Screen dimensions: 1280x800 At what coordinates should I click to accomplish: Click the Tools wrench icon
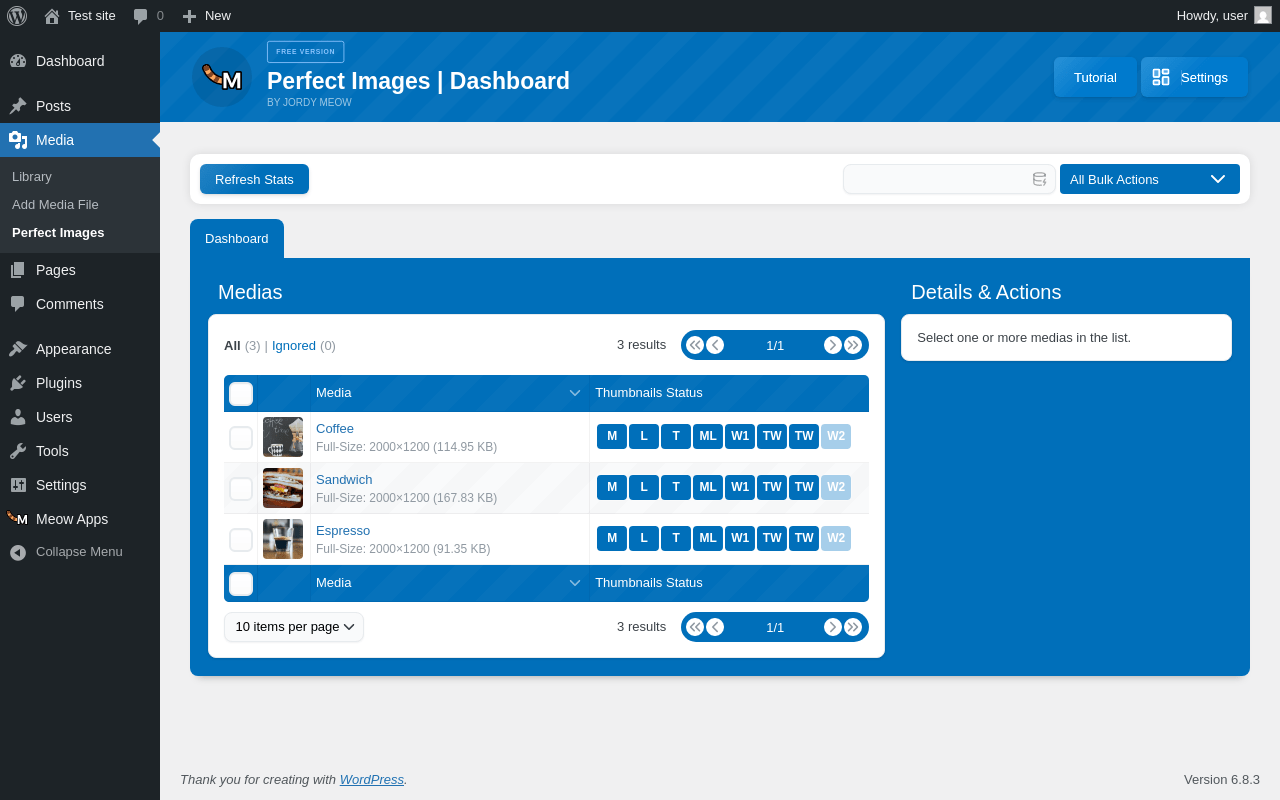click(18, 451)
